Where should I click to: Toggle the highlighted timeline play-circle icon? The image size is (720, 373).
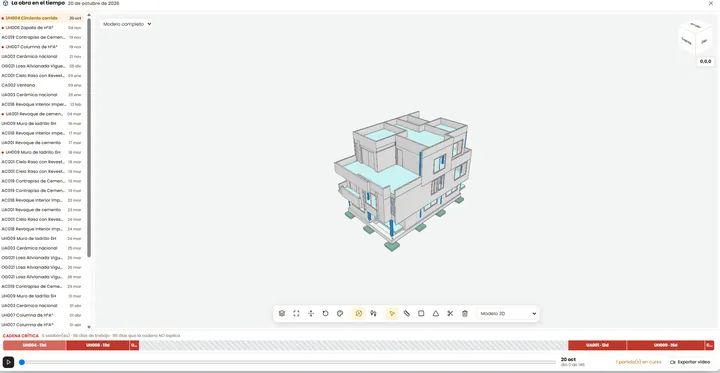click(359, 313)
